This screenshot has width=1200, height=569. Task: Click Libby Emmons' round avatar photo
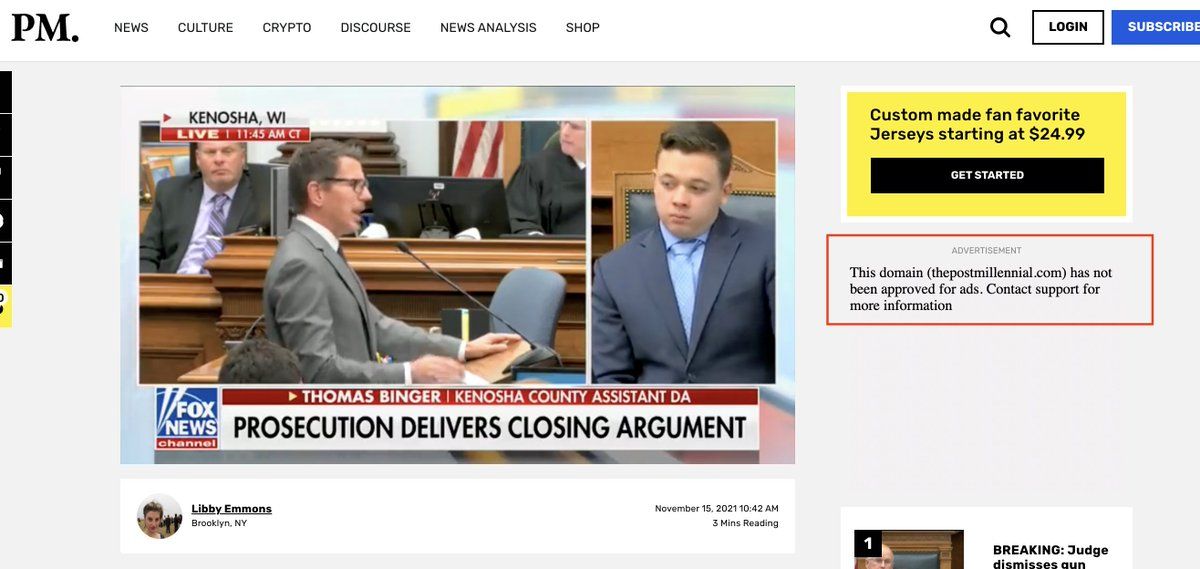click(x=159, y=516)
